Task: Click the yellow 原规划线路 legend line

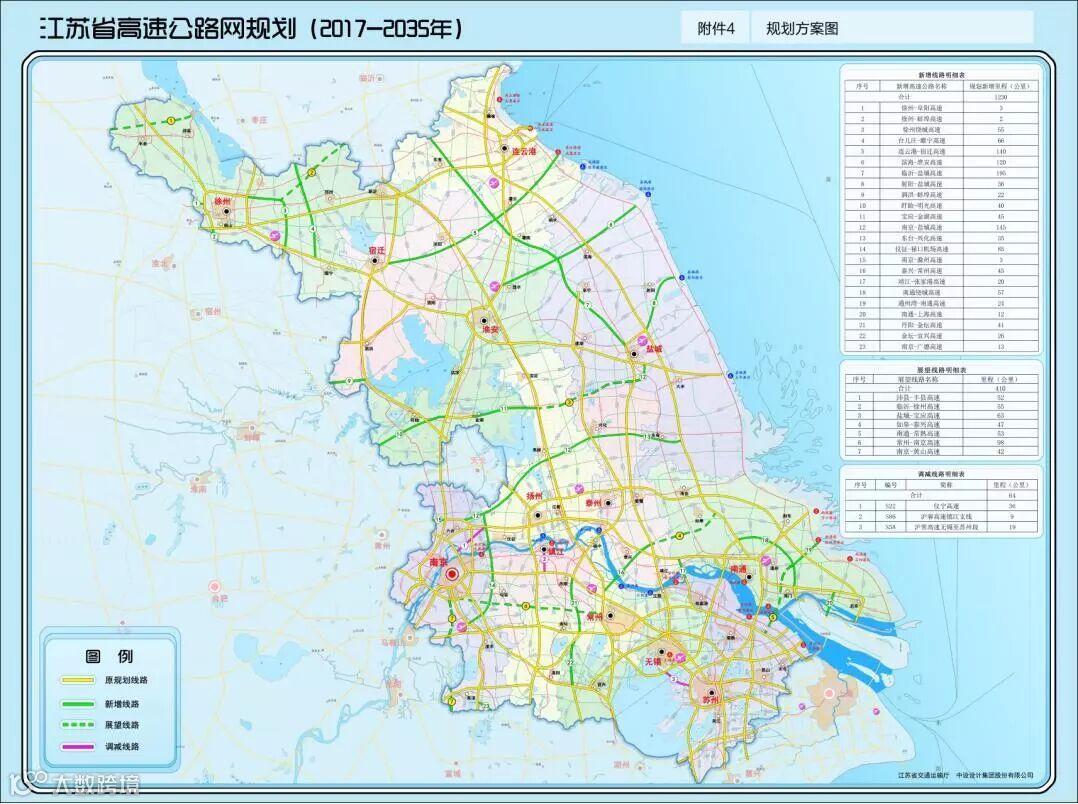Action: 77,680
